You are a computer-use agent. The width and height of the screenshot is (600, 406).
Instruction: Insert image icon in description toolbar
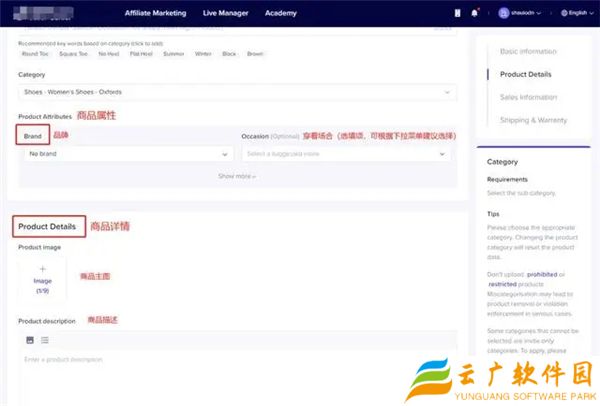(x=30, y=340)
